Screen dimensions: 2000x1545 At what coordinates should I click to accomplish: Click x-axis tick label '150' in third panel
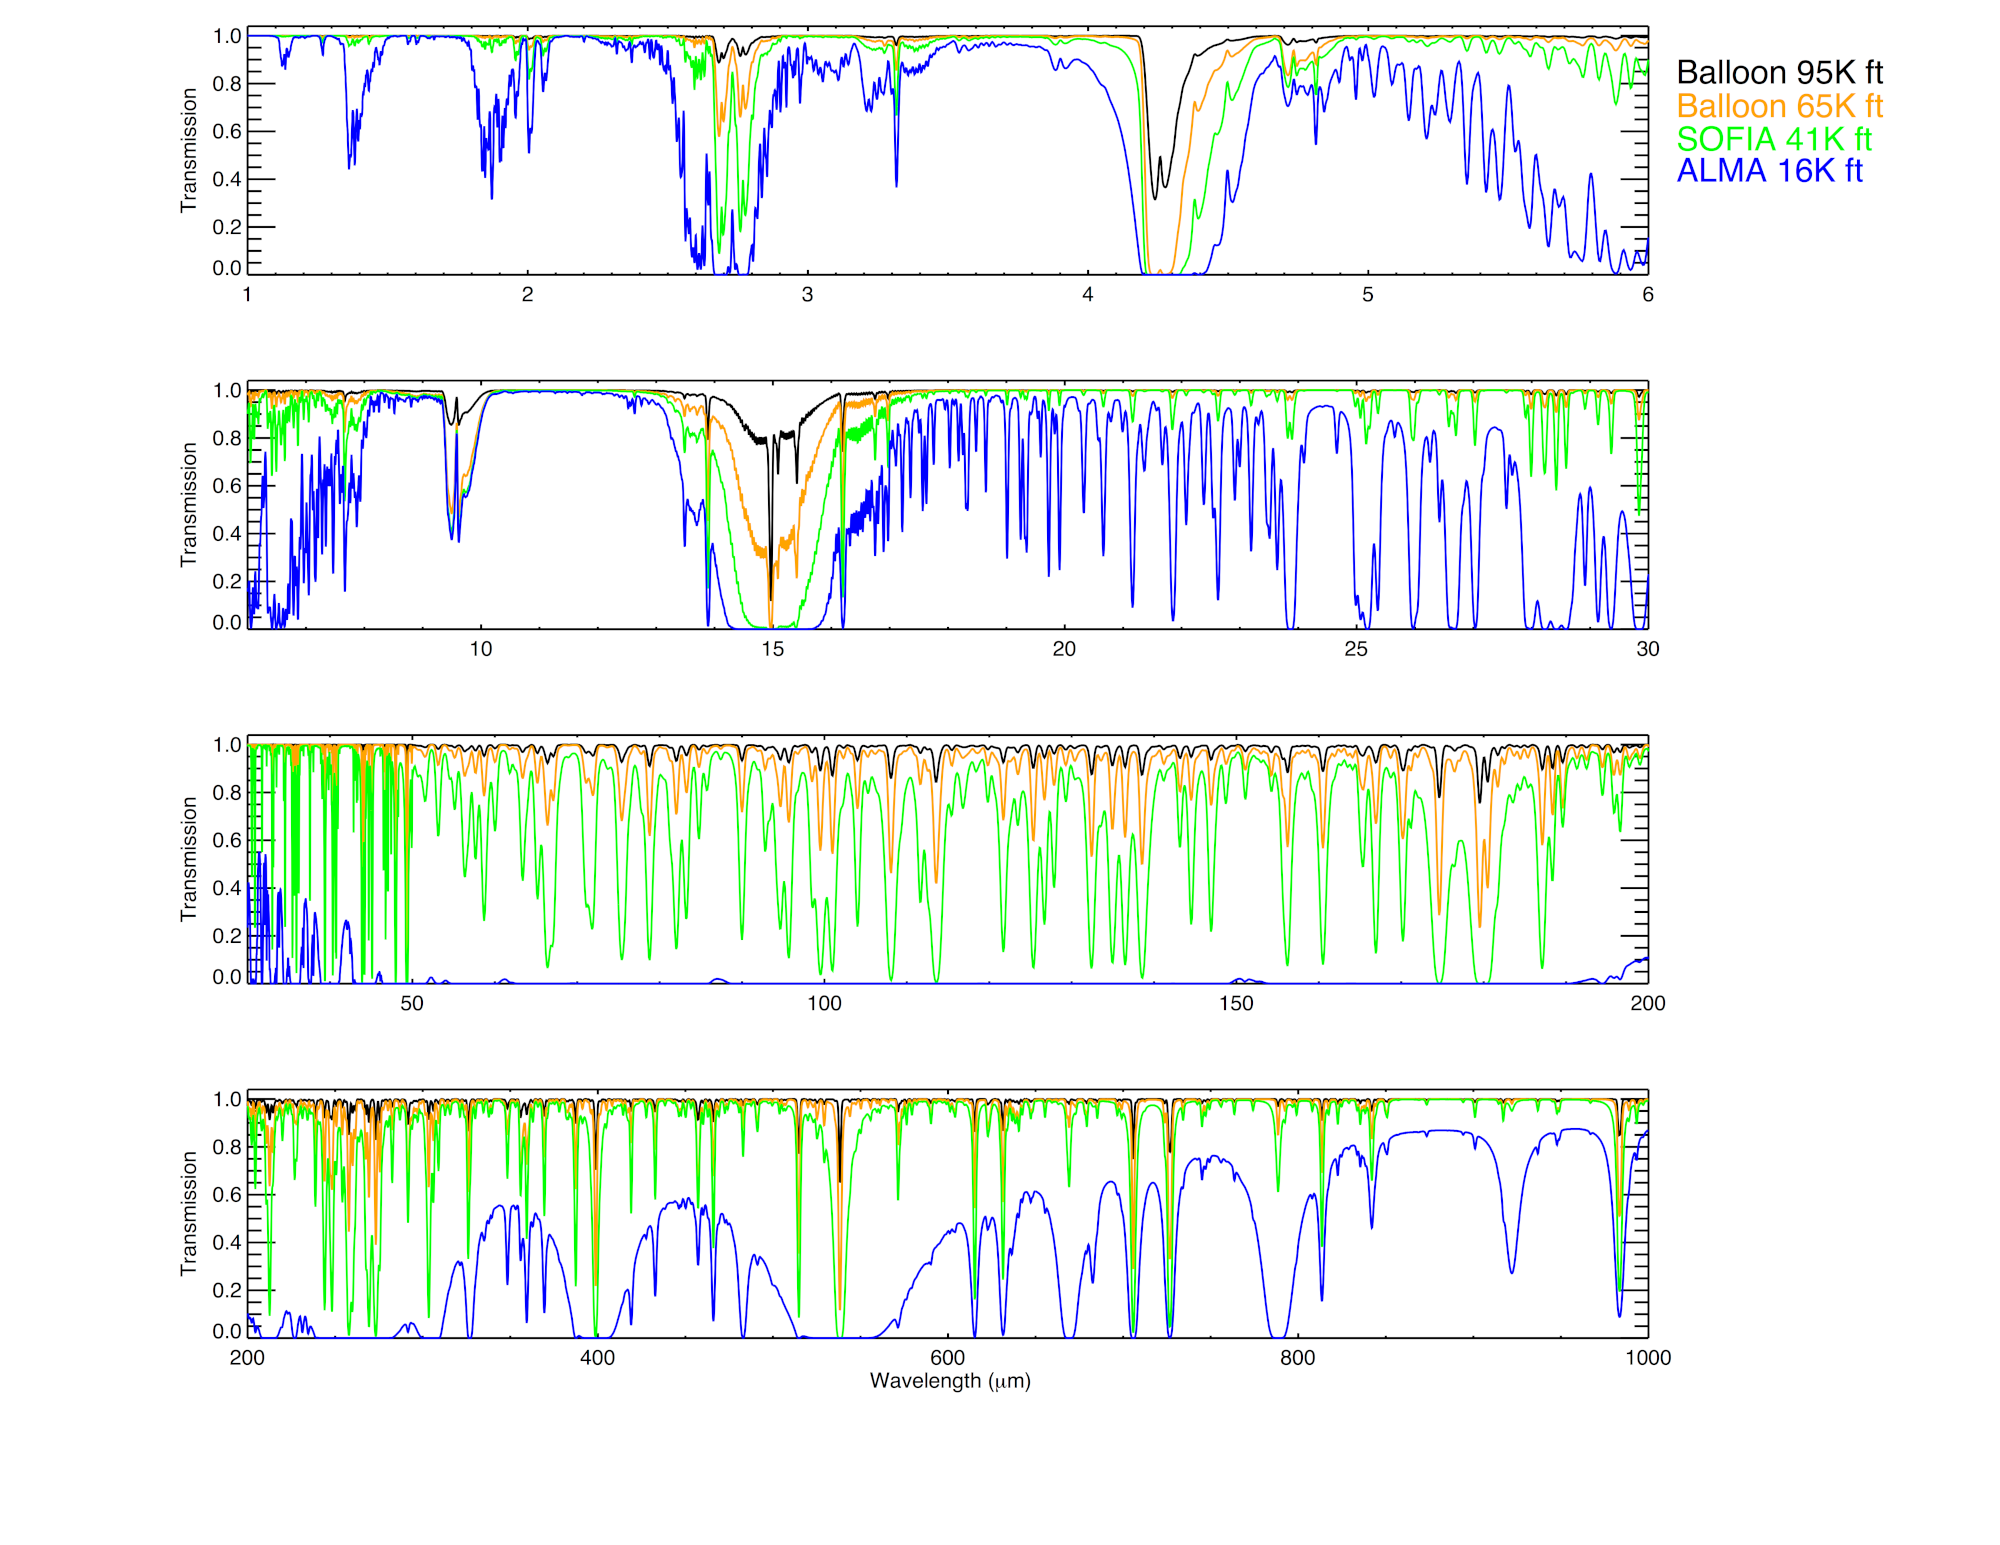(x=1235, y=1003)
